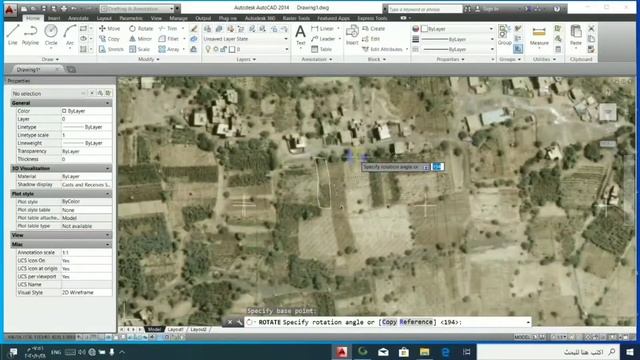Click the Move tool in Modify panel
640x360 pixels.
[109, 29]
